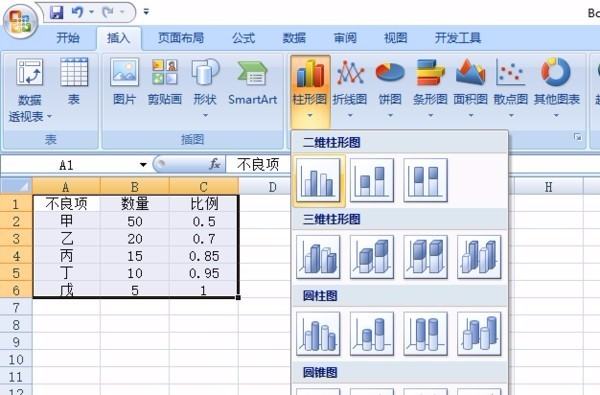Viewport: 600px width, 395px height.
Task: Select stacked cylinder chart thumbnail
Action: (x=372, y=333)
